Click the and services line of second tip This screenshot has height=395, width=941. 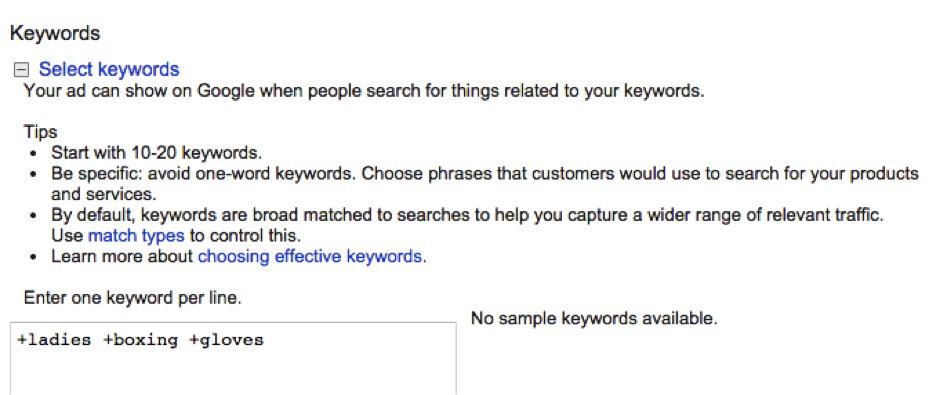tap(103, 194)
